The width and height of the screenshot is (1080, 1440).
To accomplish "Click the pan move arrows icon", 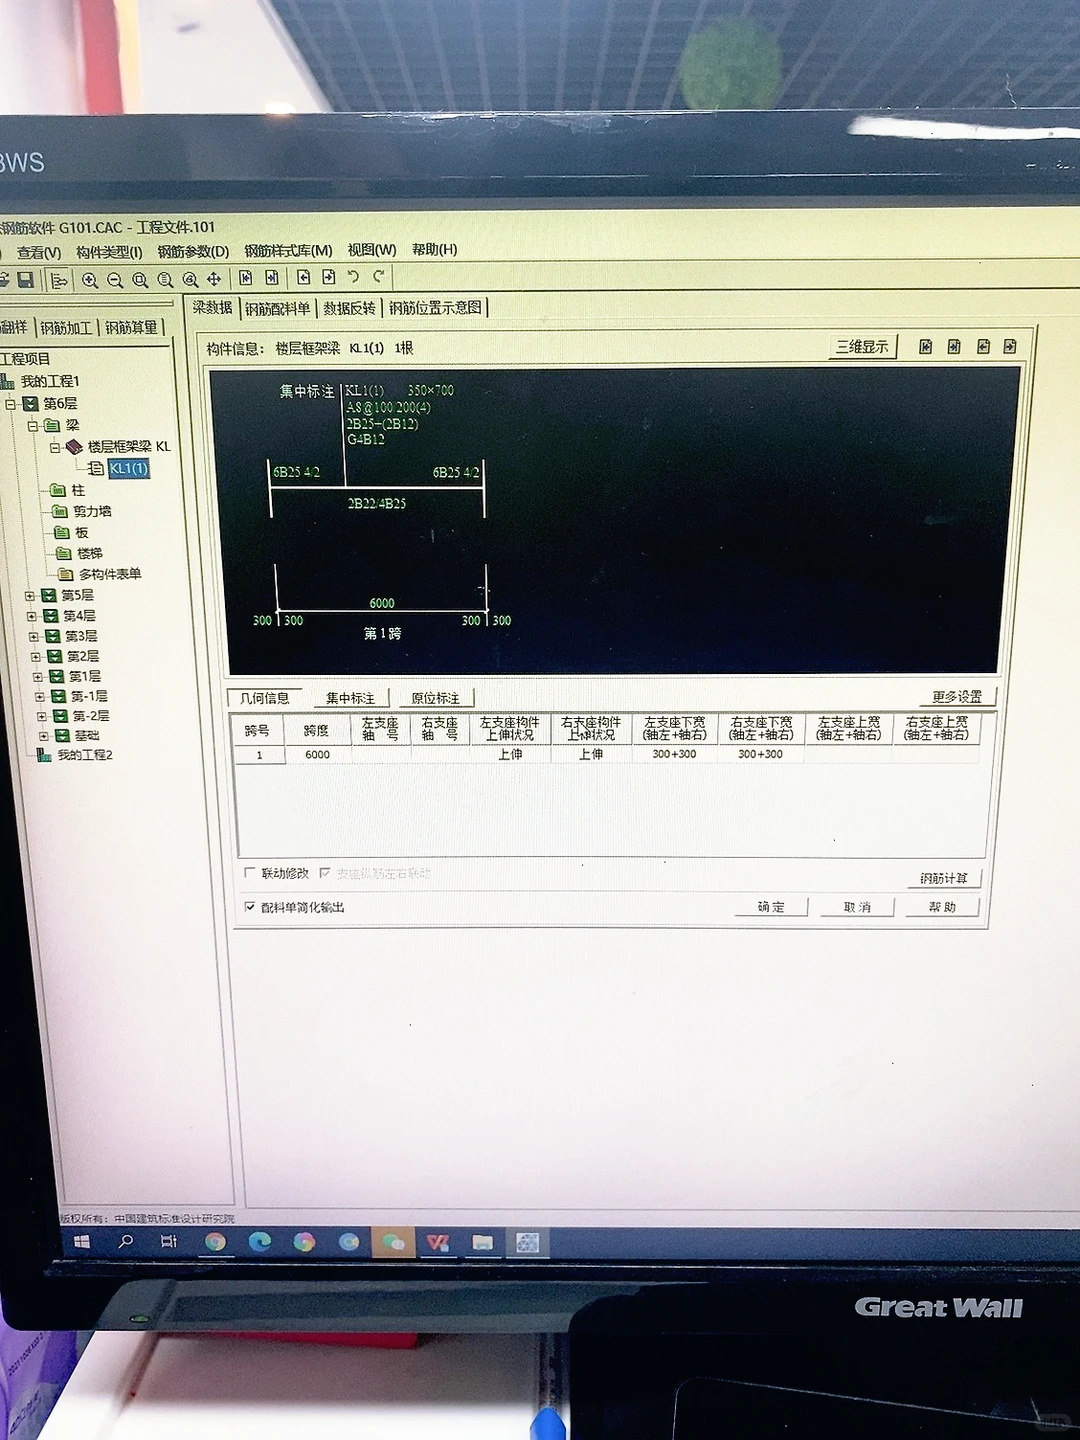I will coord(213,279).
